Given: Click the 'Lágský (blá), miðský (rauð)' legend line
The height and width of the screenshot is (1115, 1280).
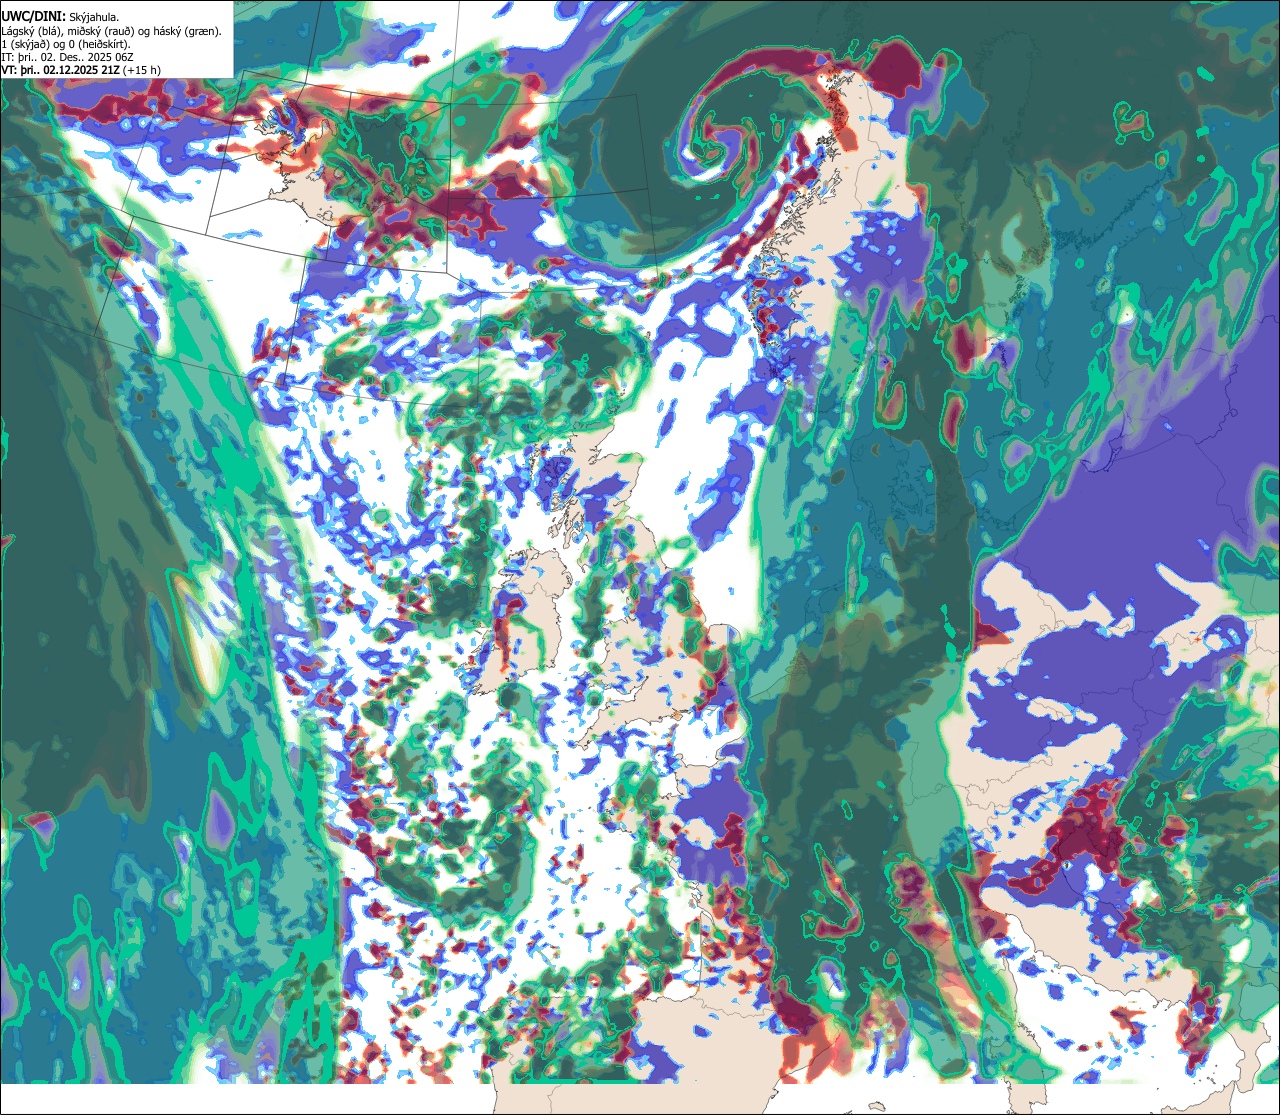Looking at the screenshot, I should [x=112, y=31].
